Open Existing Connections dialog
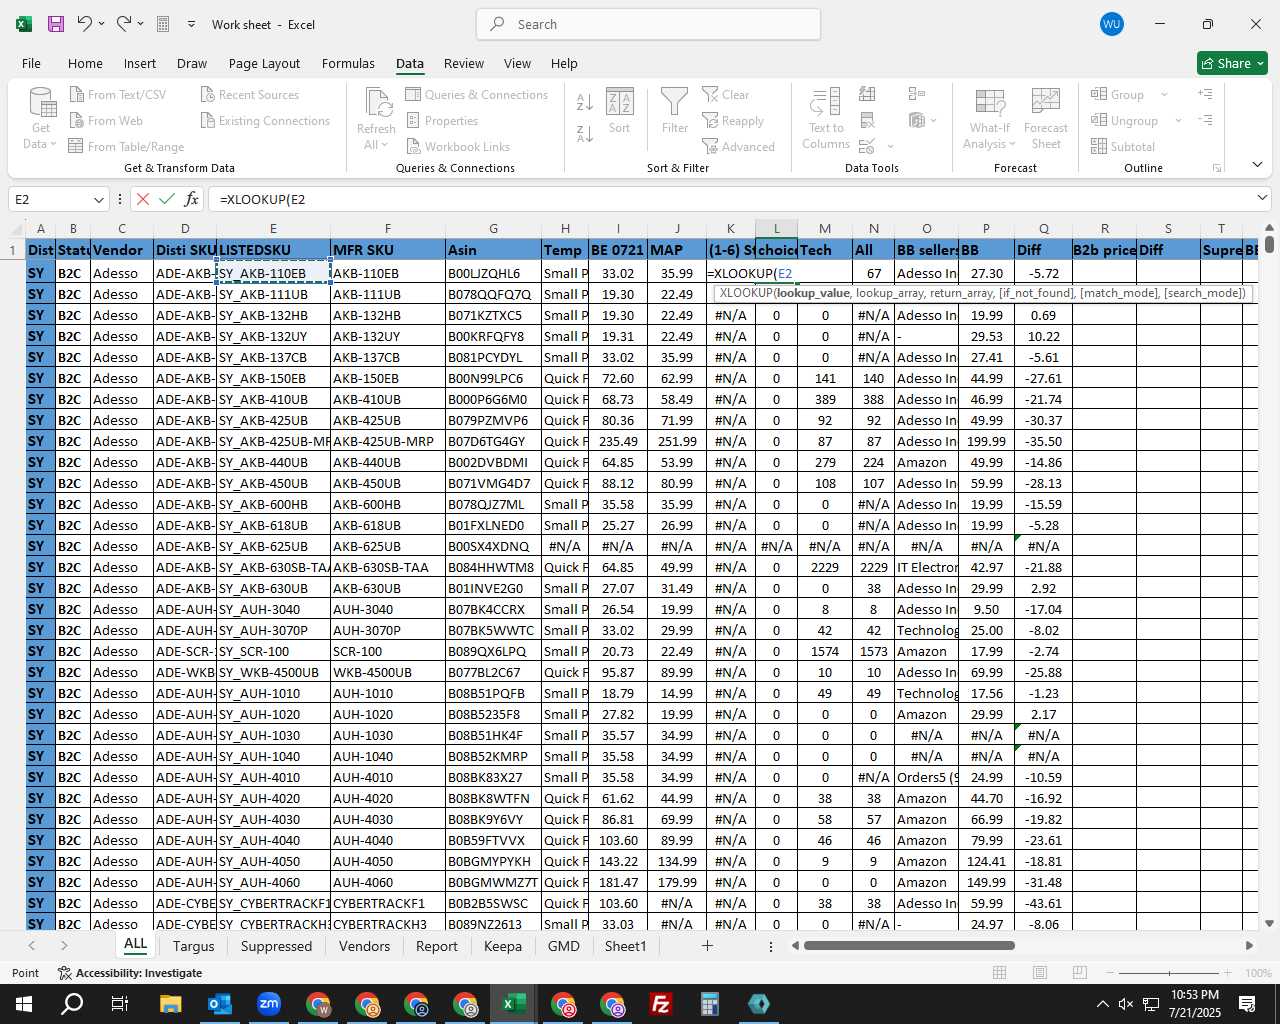The image size is (1280, 1024). point(265,121)
